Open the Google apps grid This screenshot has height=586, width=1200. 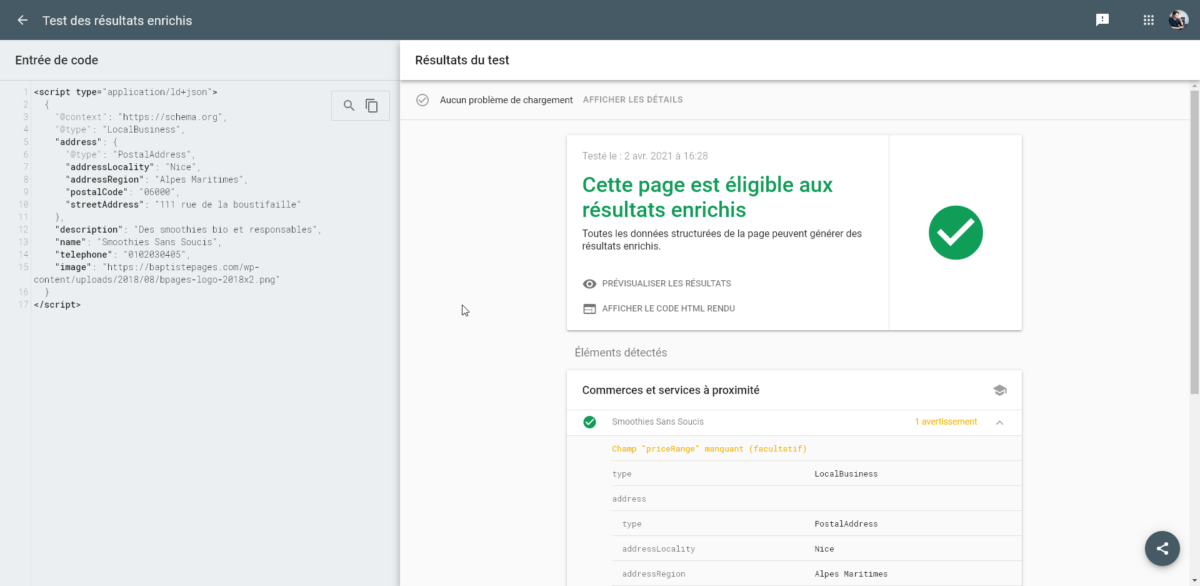tap(1148, 20)
